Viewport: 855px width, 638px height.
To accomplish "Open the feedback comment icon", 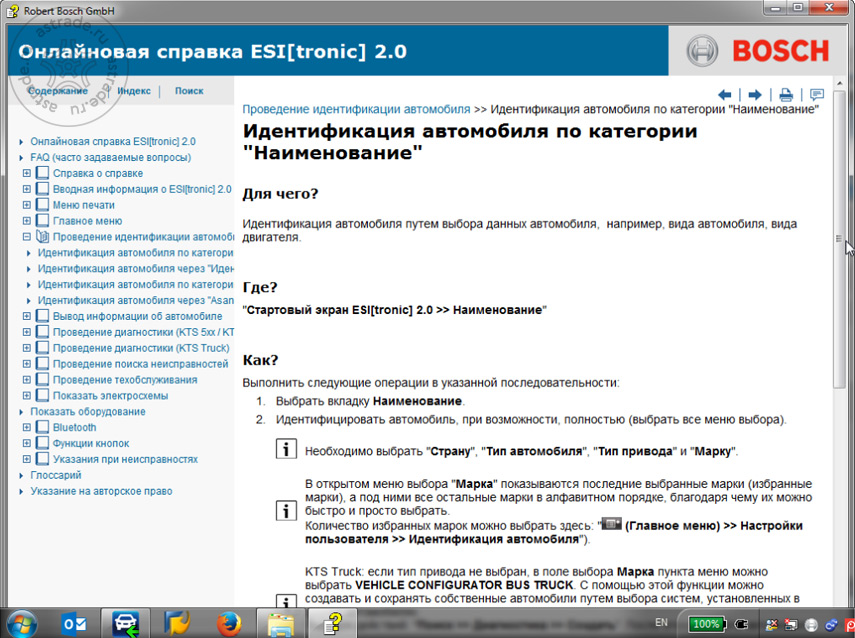I will point(816,95).
